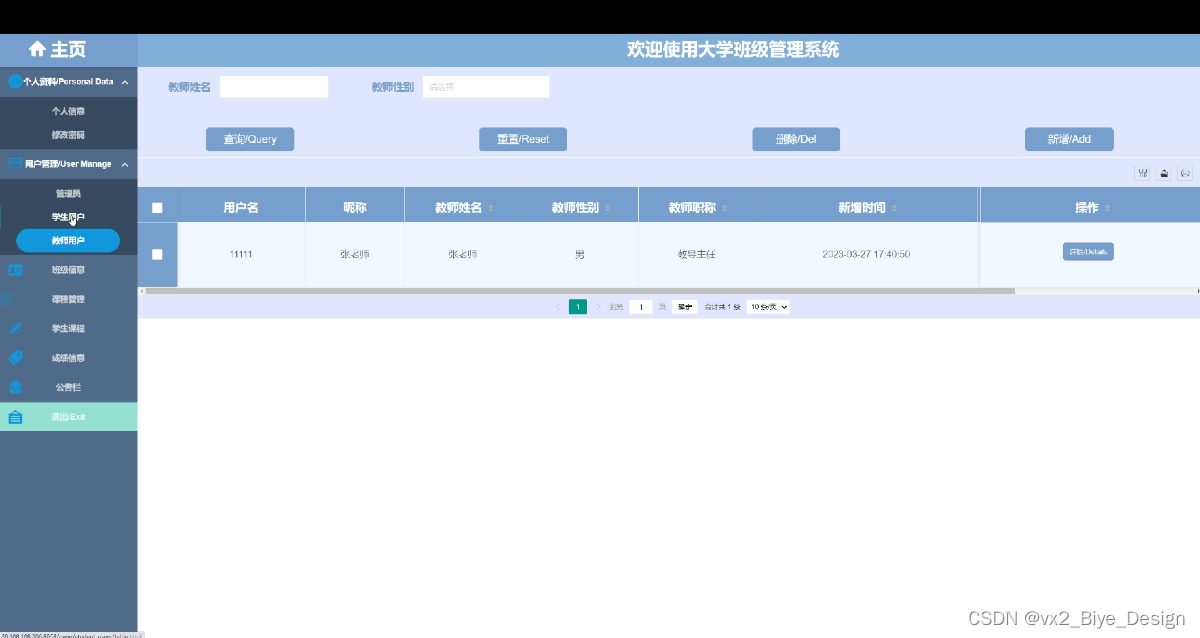Click the 11111 username cell
Image resolution: width=1200 pixels, height=638 pixels.
click(241, 255)
